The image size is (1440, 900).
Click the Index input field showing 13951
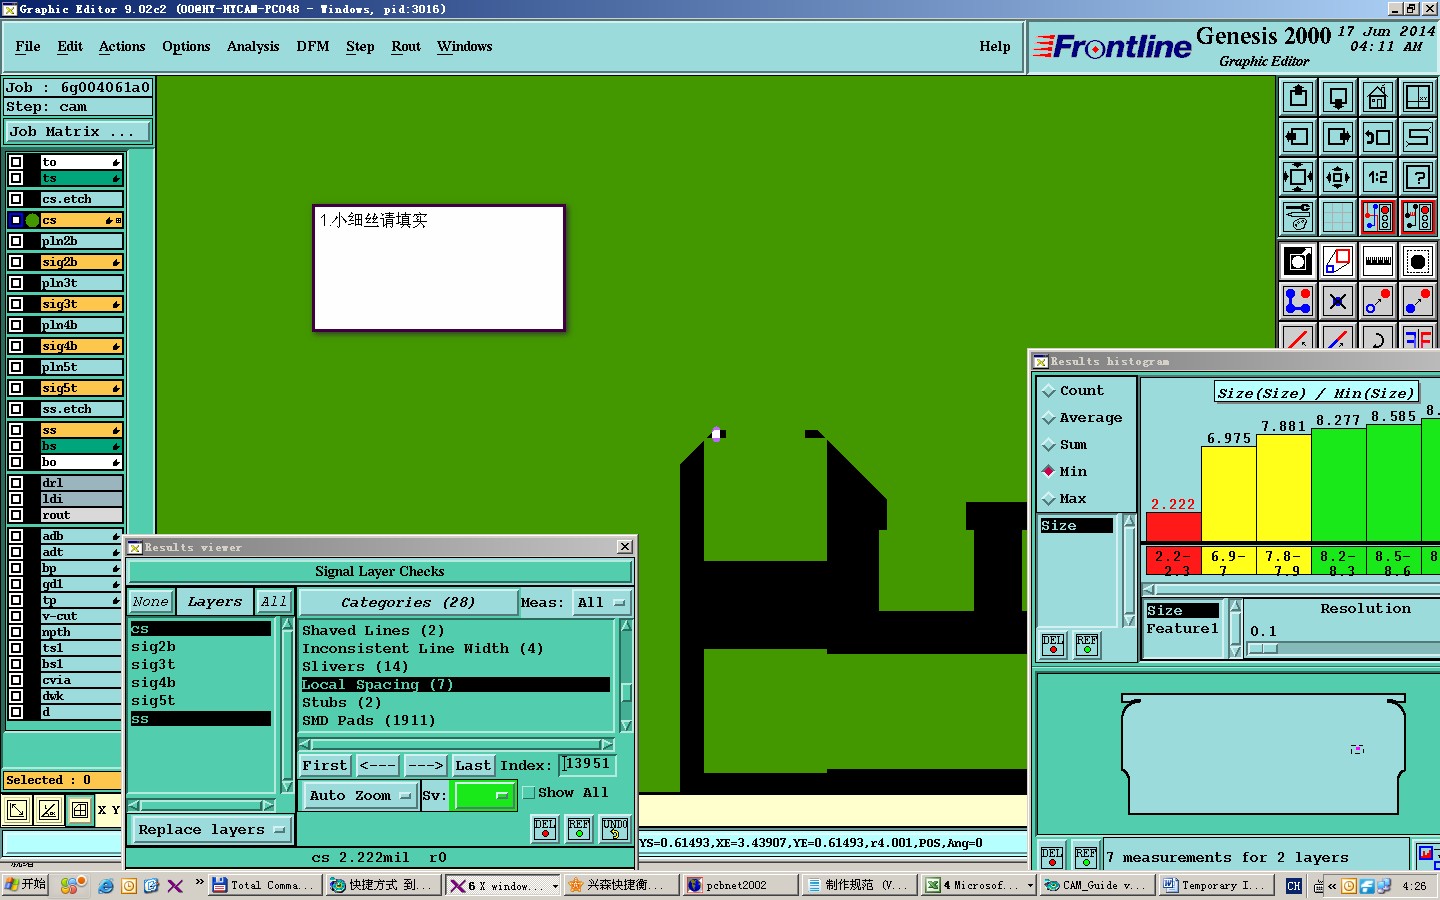click(587, 765)
